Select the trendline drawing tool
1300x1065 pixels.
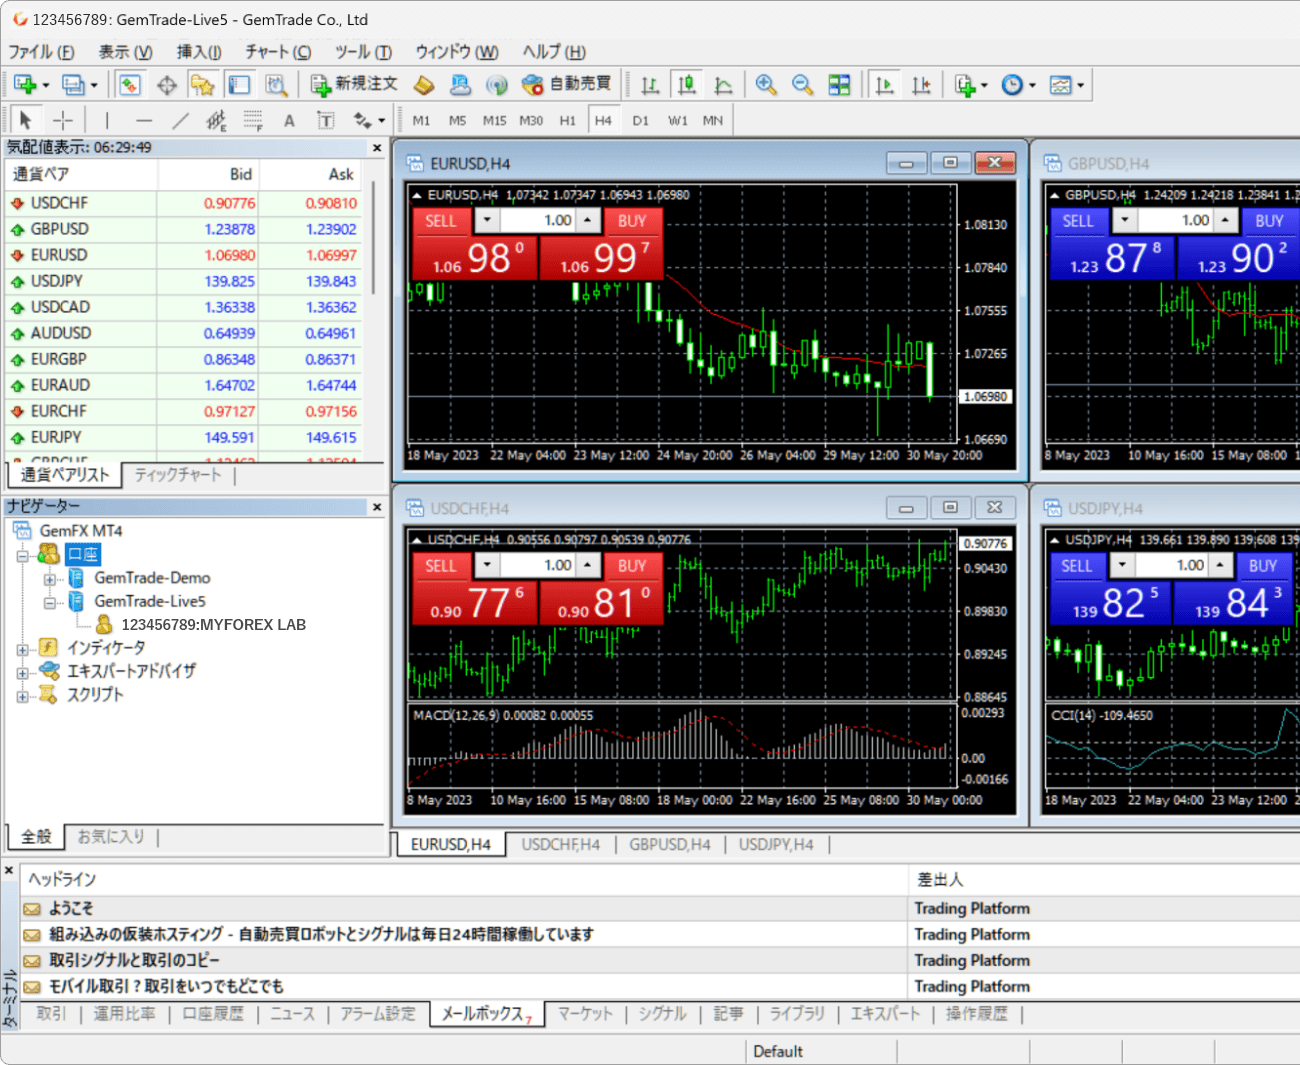tap(180, 120)
